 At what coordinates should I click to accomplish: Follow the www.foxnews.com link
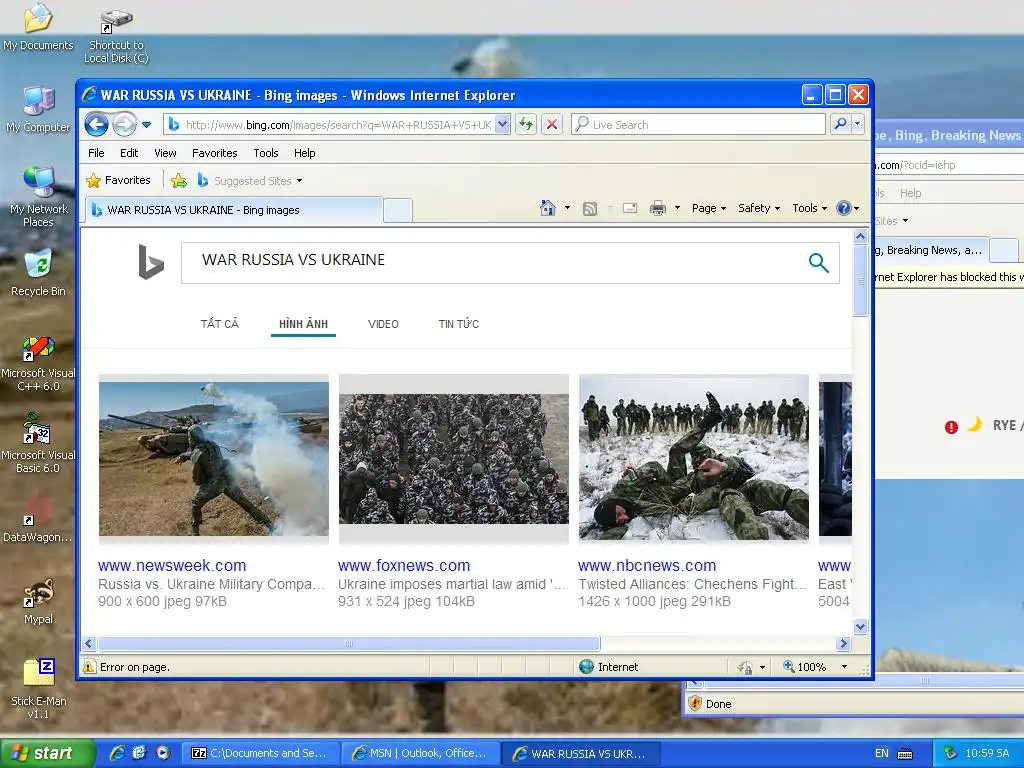(404, 566)
